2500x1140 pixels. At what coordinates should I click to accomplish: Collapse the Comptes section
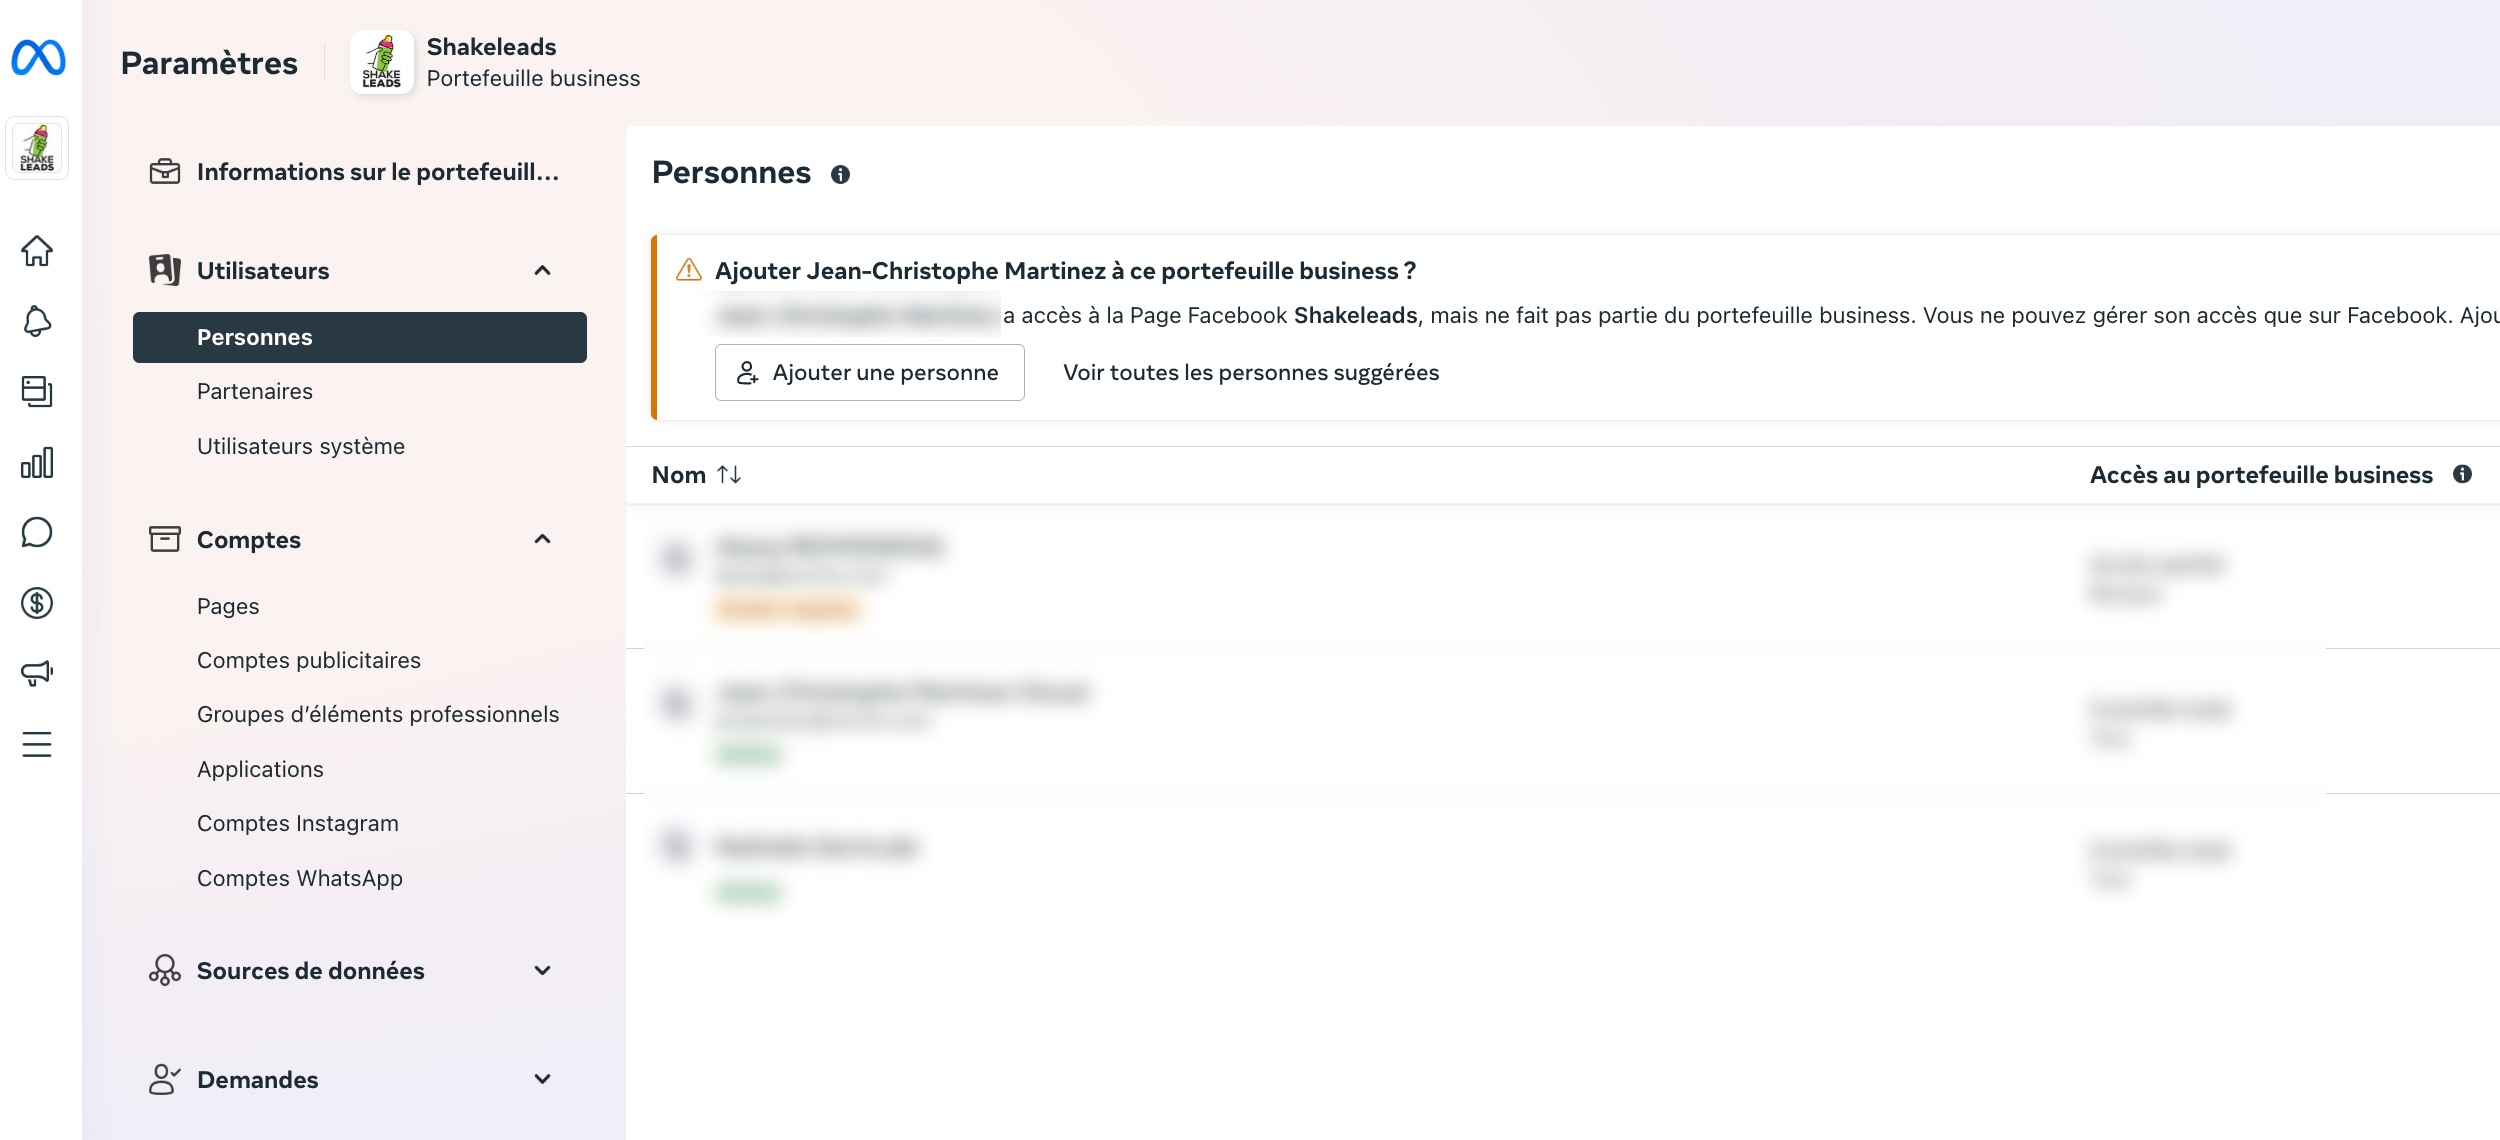click(543, 540)
